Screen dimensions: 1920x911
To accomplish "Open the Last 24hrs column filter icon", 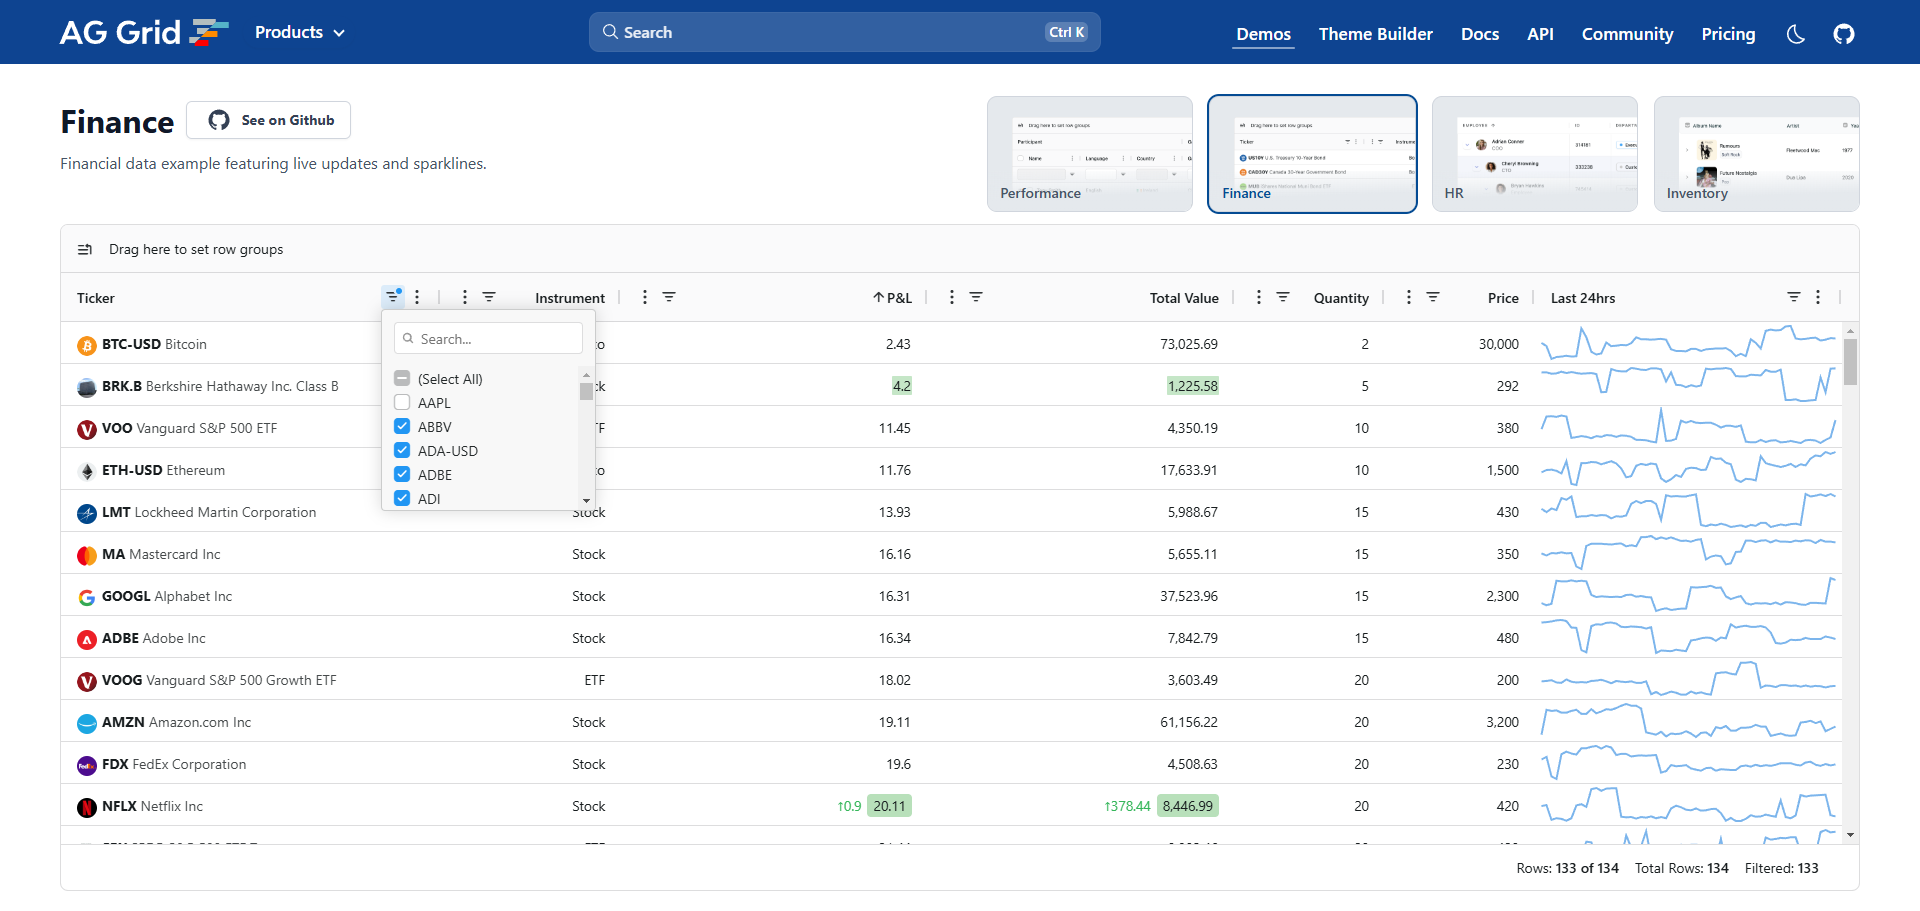I will [x=1794, y=297].
